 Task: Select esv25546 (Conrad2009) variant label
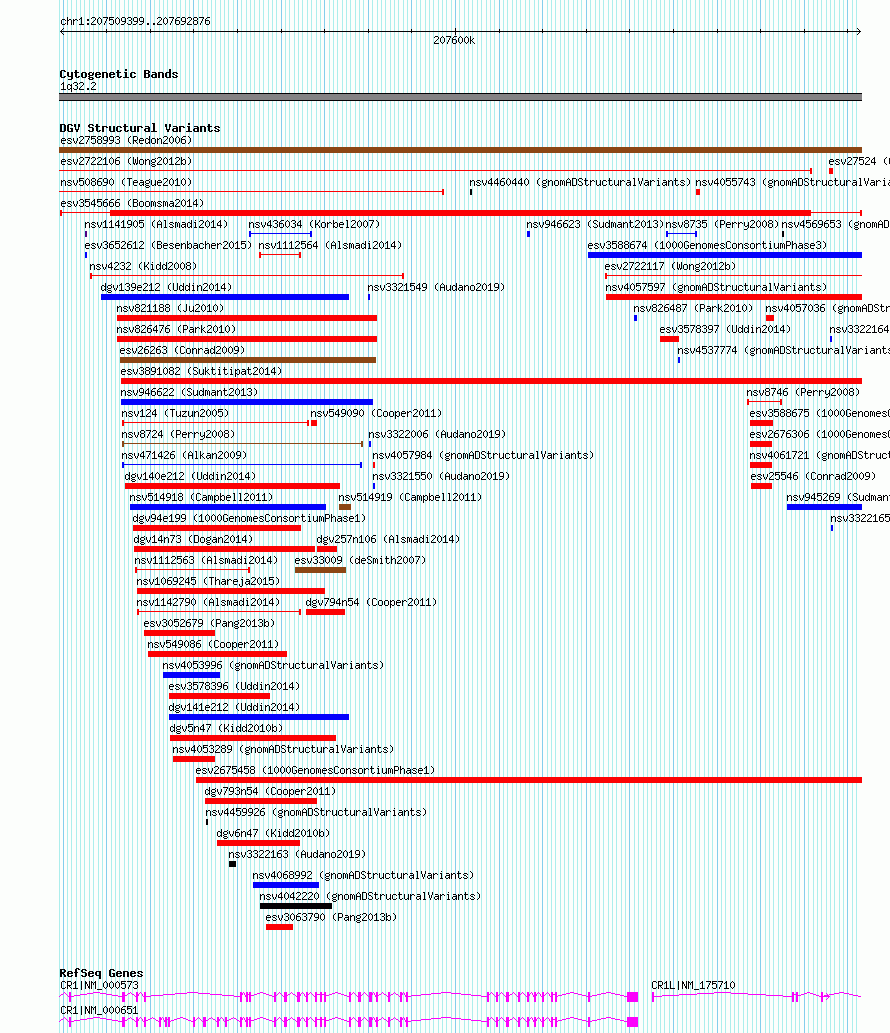pyautogui.click(x=814, y=478)
